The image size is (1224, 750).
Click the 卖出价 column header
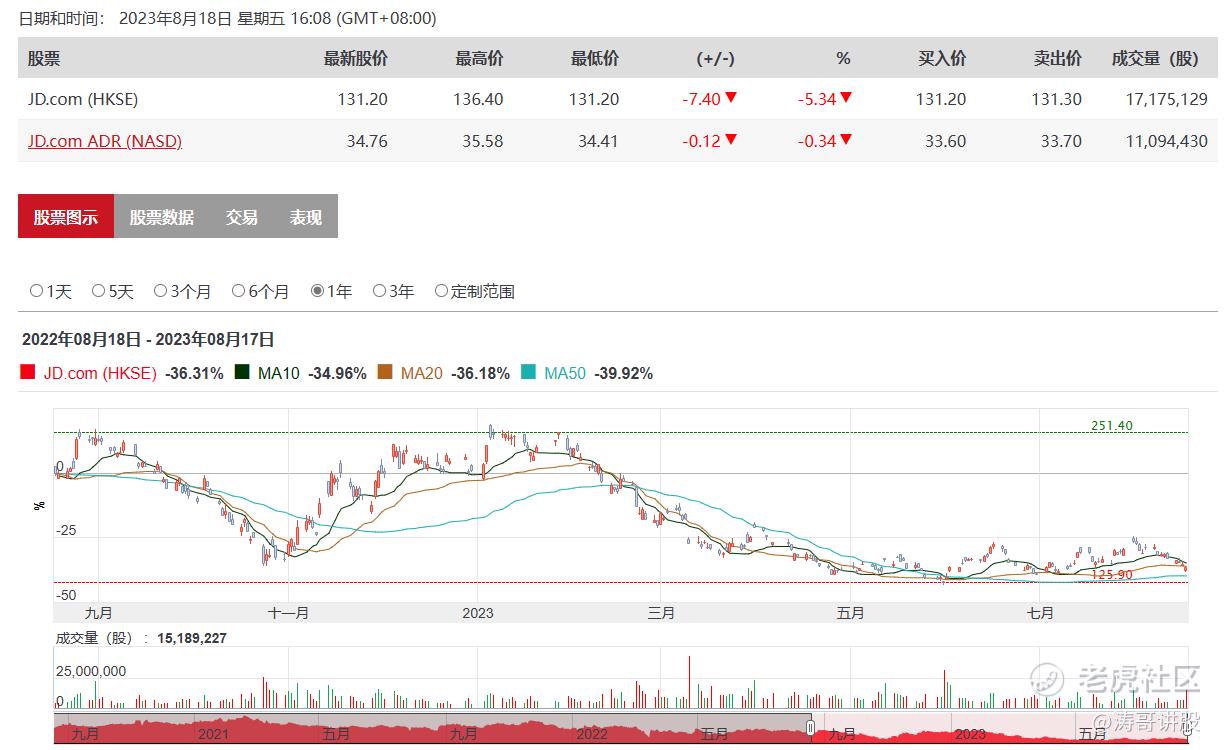1058,59
